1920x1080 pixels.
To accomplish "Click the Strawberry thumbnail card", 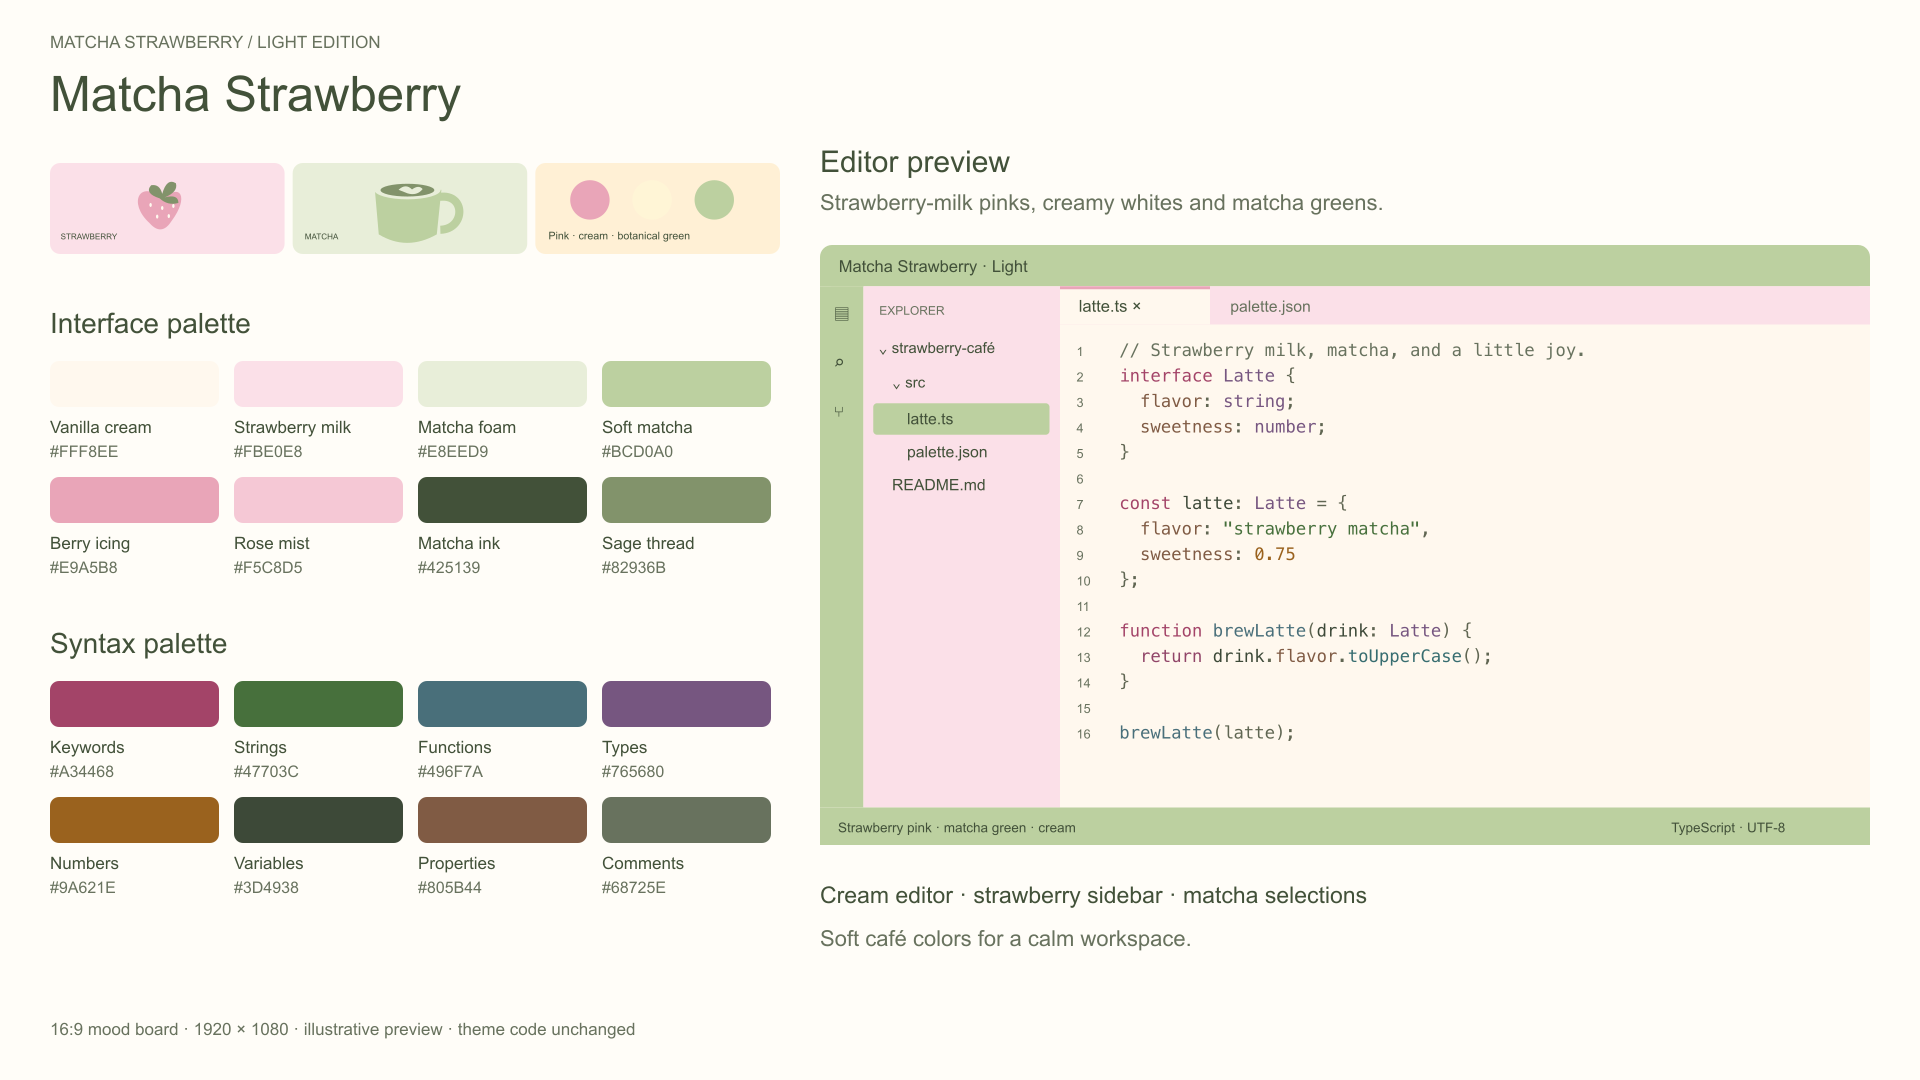I will coord(167,208).
